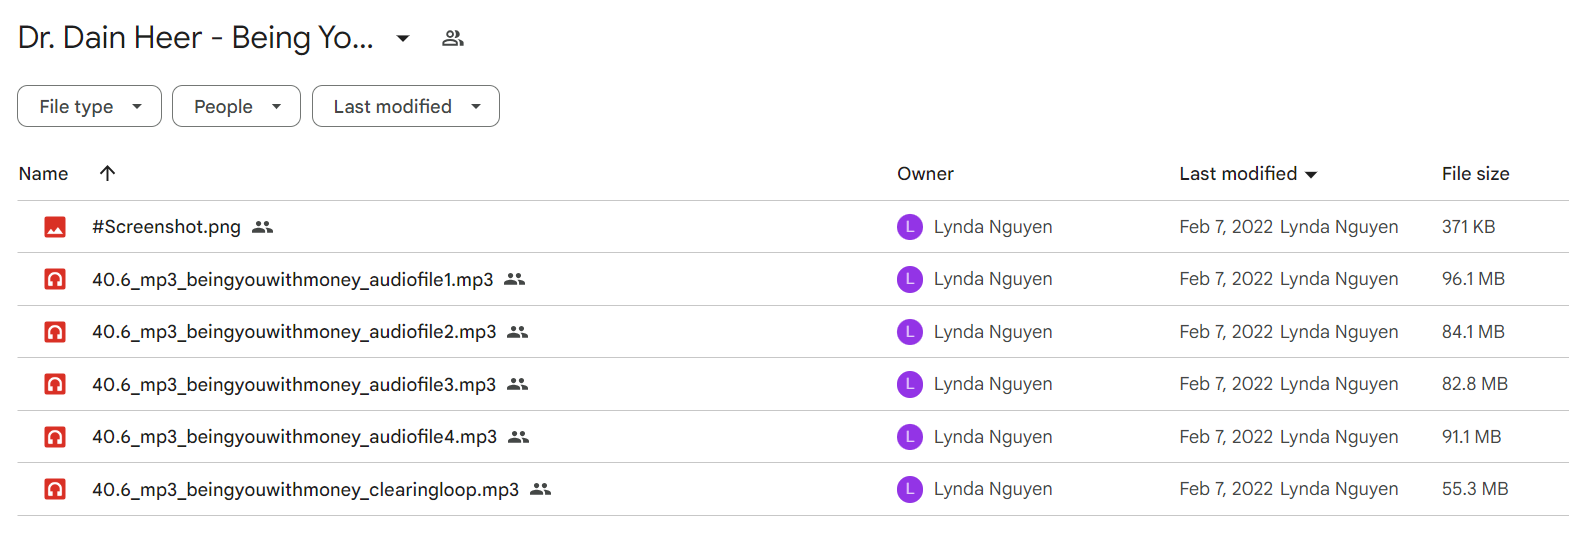Click Lynda Nguyen avatar on #Screenshot.png row
The width and height of the screenshot is (1569, 559).
coord(910,227)
